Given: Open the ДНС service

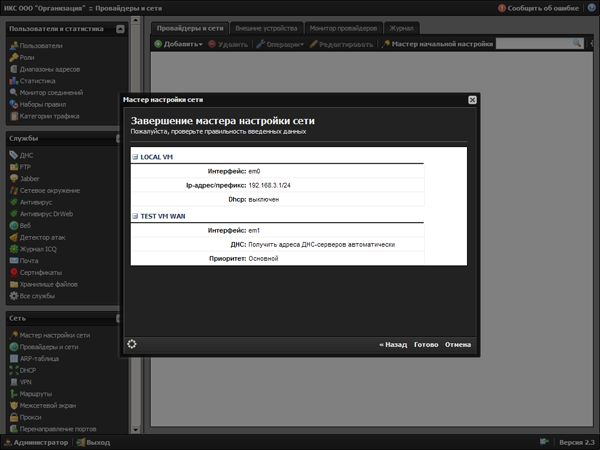Looking at the screenshot, I should pos(21,155).
